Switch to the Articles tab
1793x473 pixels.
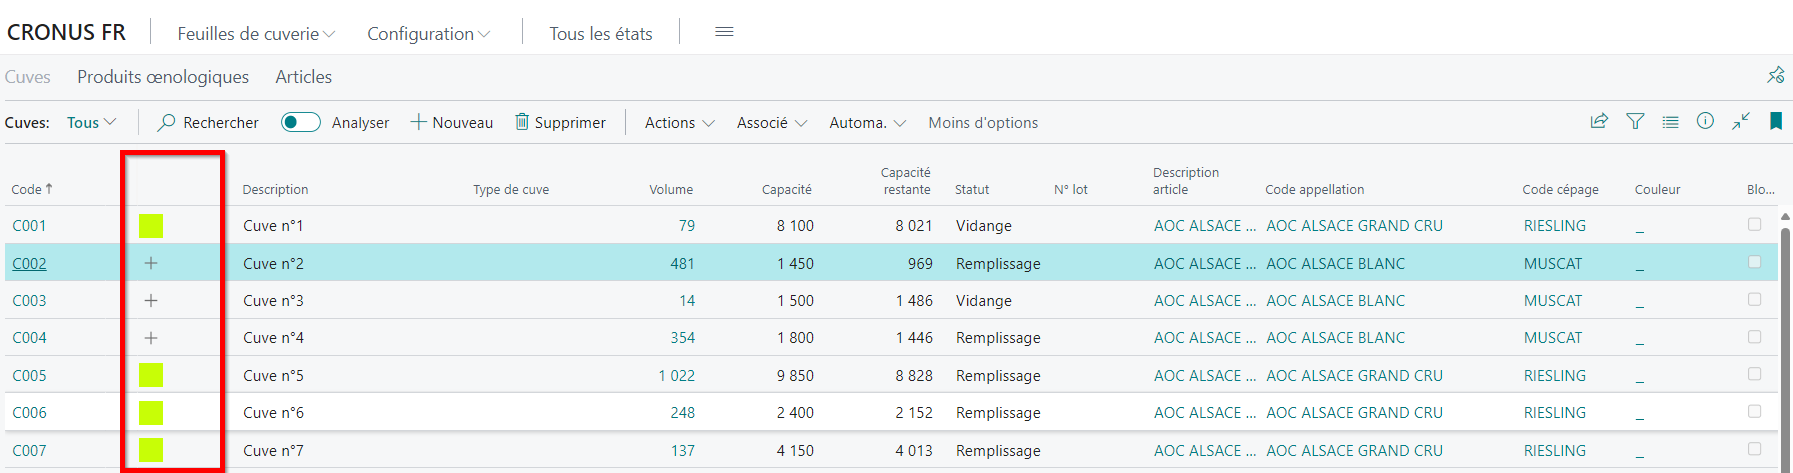(x=304, y=77)
